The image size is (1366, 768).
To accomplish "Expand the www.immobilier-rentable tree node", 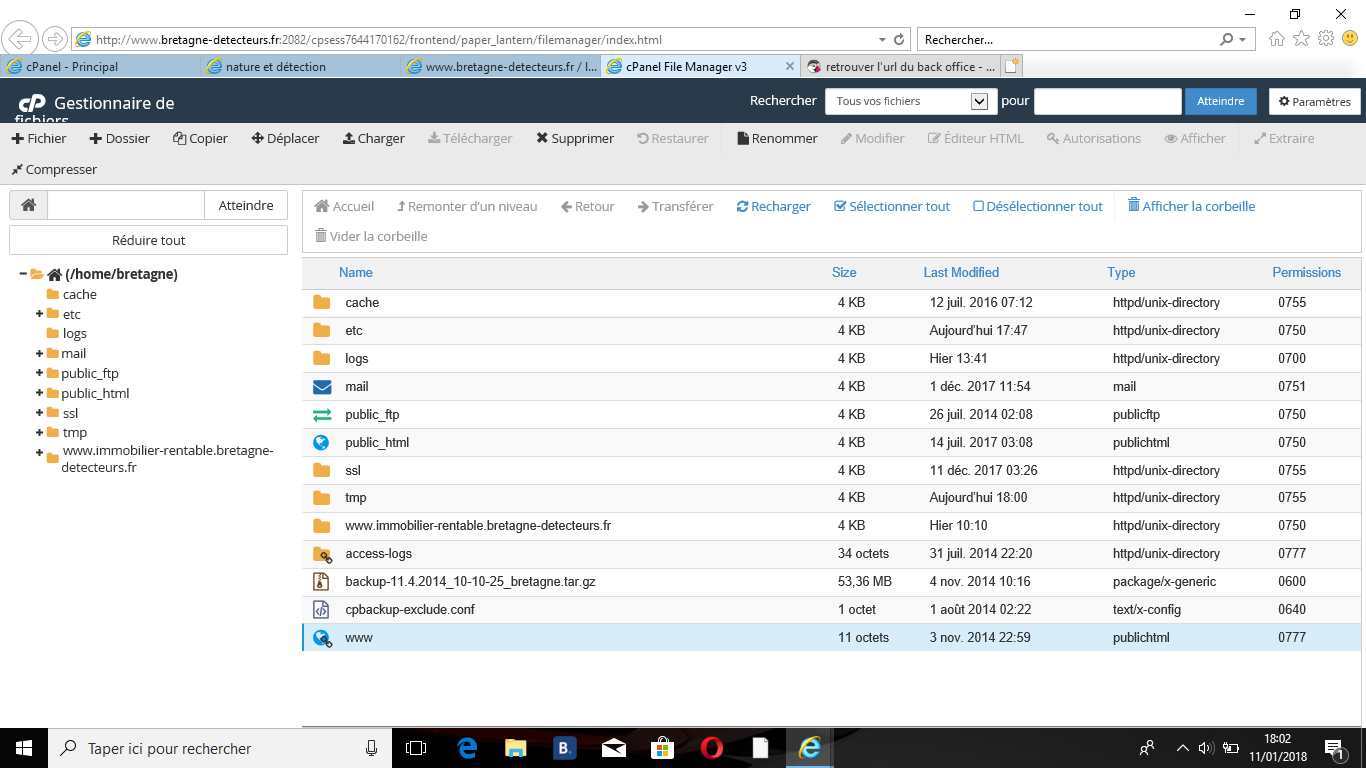I will (x=39, y=453).
